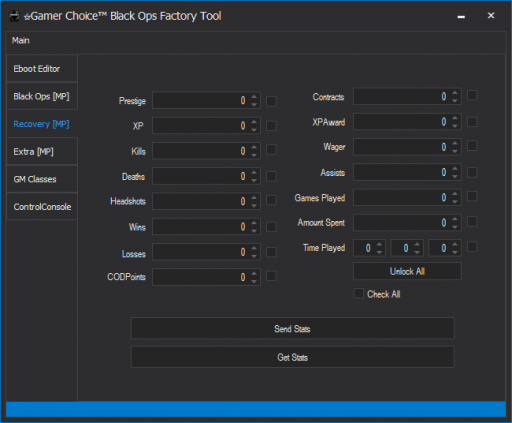Viewport: 512px width, 423px height.
Task: Increase Wager value with up arrow
Action: [455, 143]
